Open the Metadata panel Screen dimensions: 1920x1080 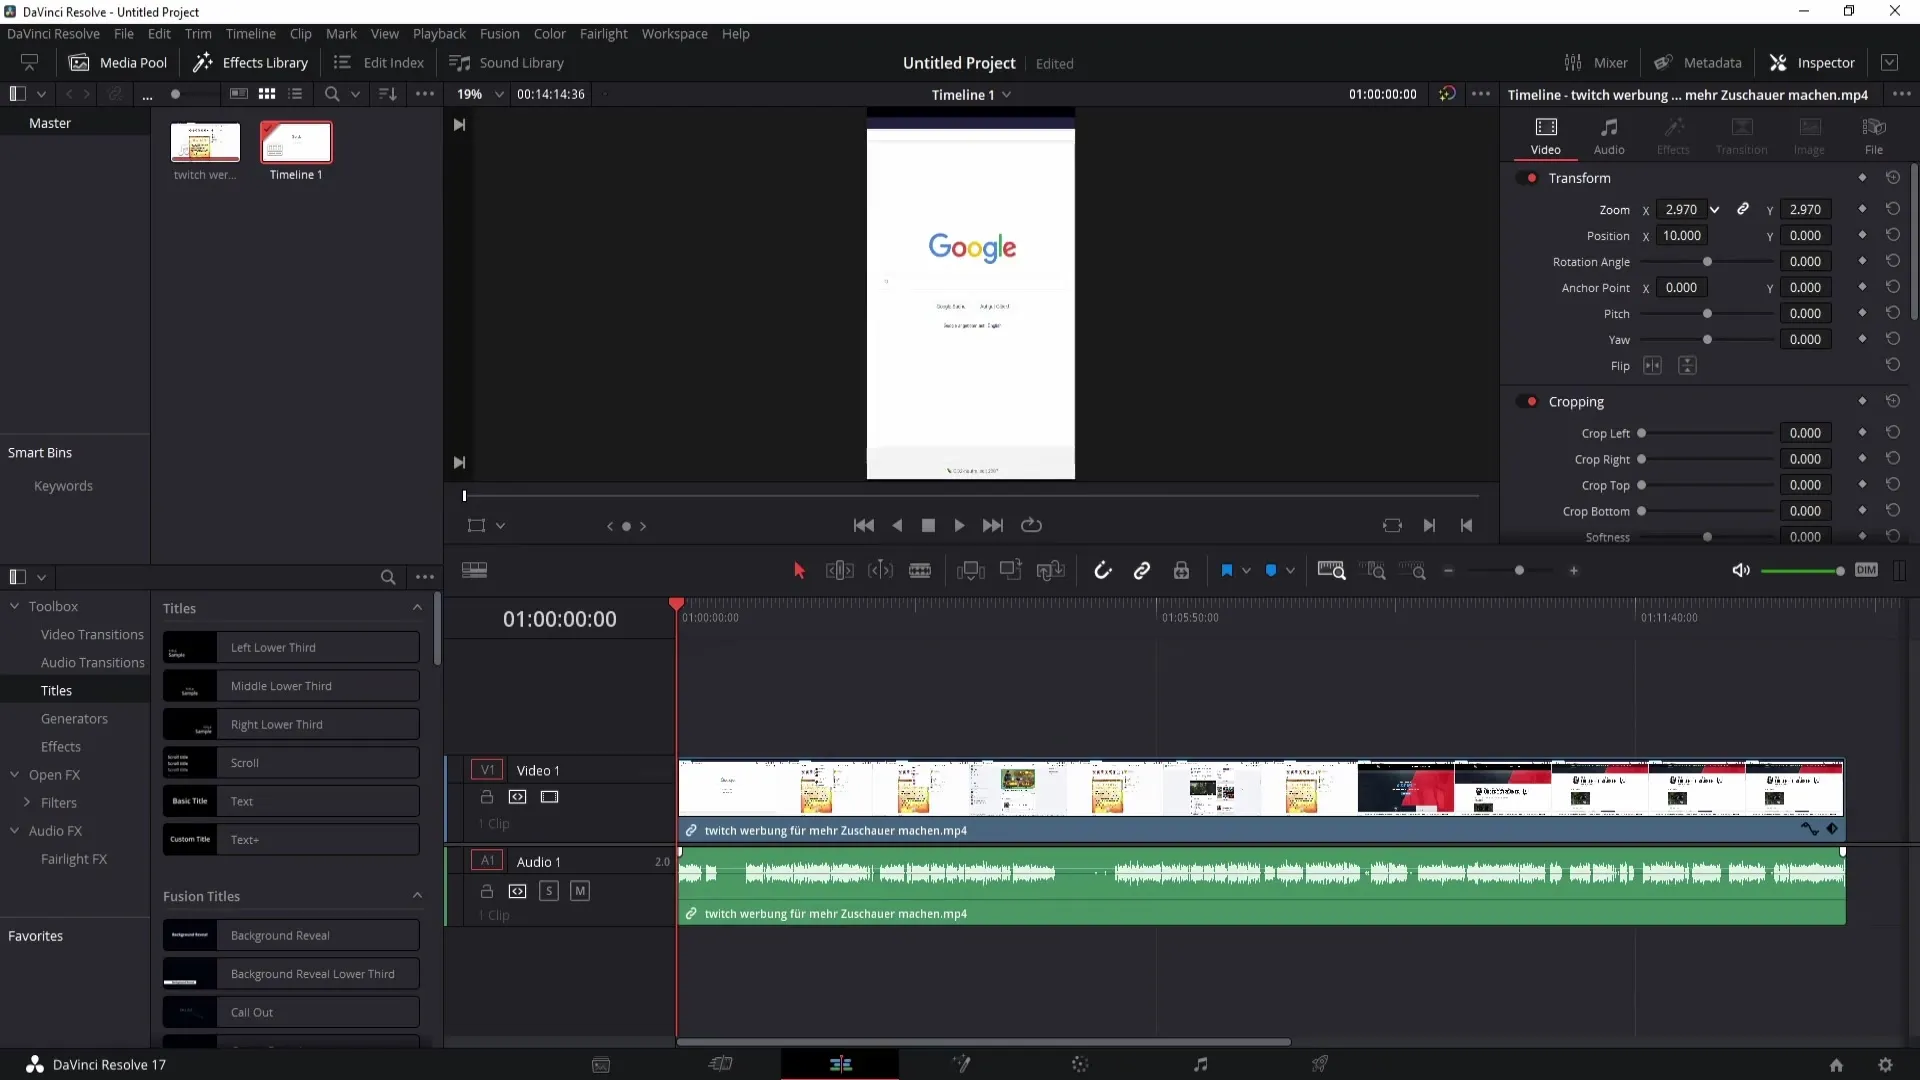click(x=1700, y=62)
